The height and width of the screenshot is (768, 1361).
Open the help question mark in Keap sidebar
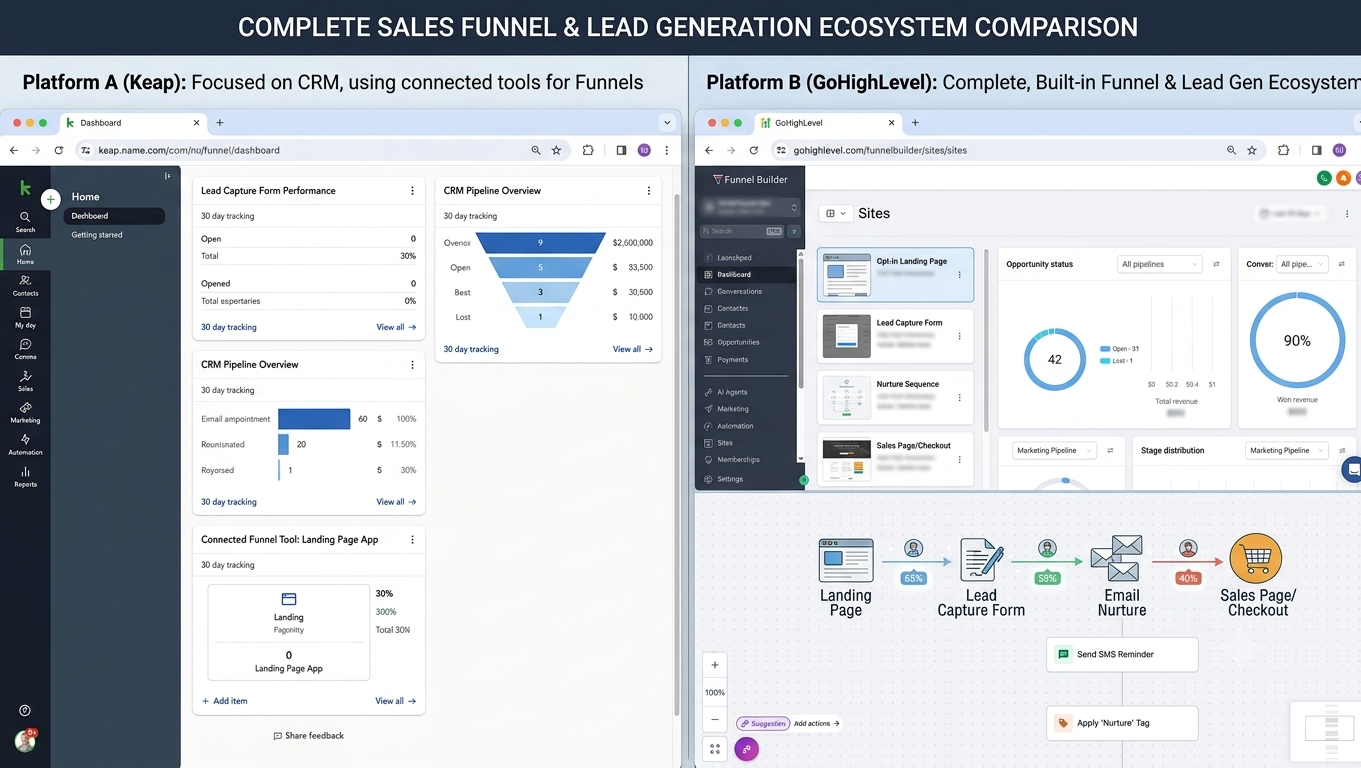[25, 711]
